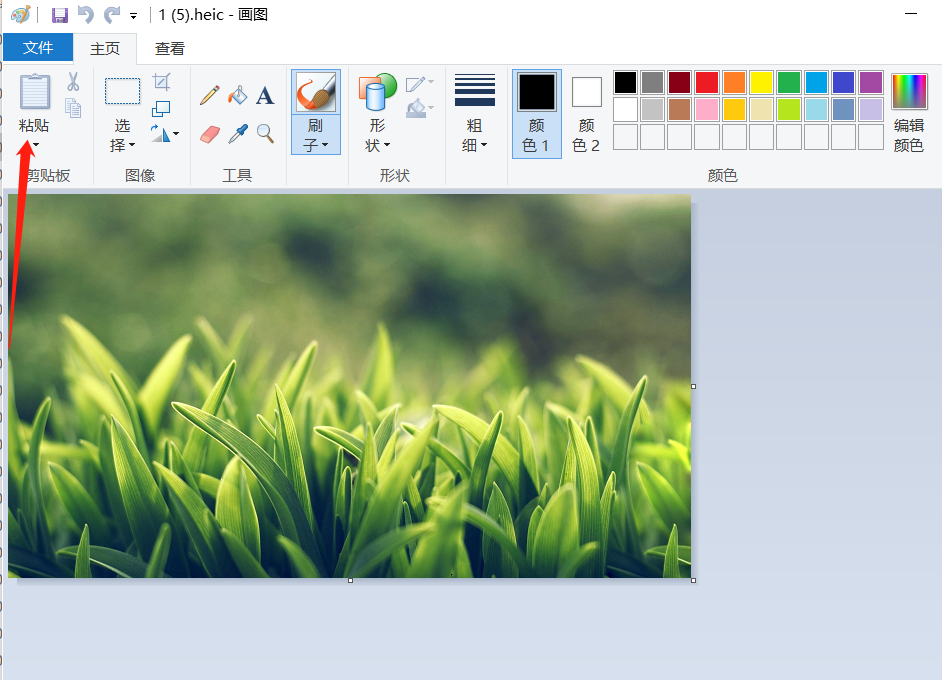The width and height of the screenshot is (942, 680).
Task: Pick the red color swatch
Action: click(707, 82)
